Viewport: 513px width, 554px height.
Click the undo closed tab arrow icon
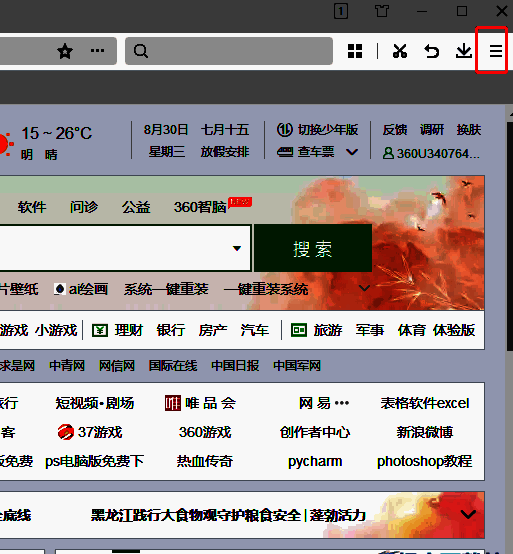[431, 51]
